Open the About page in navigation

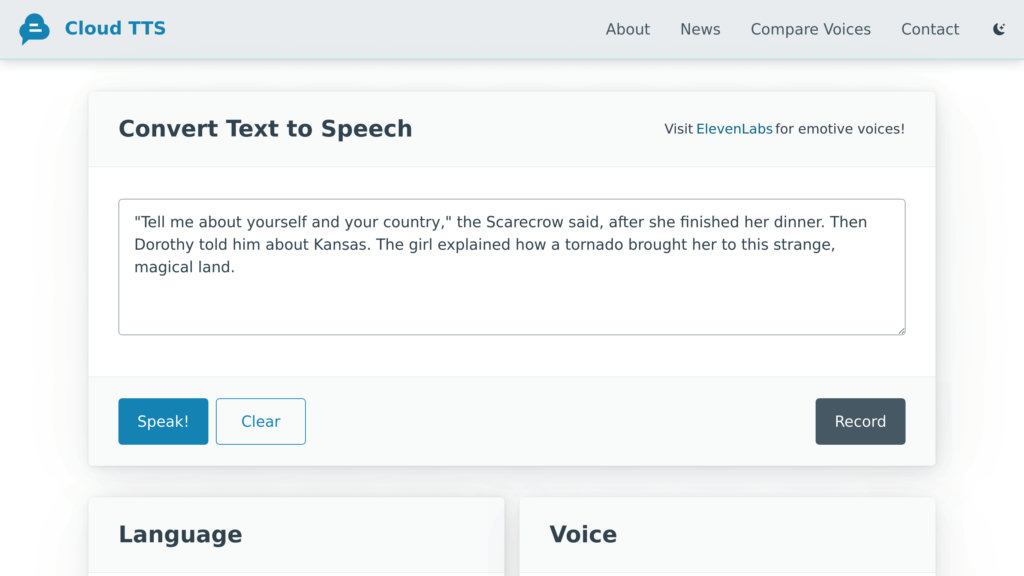click(628, 29)
